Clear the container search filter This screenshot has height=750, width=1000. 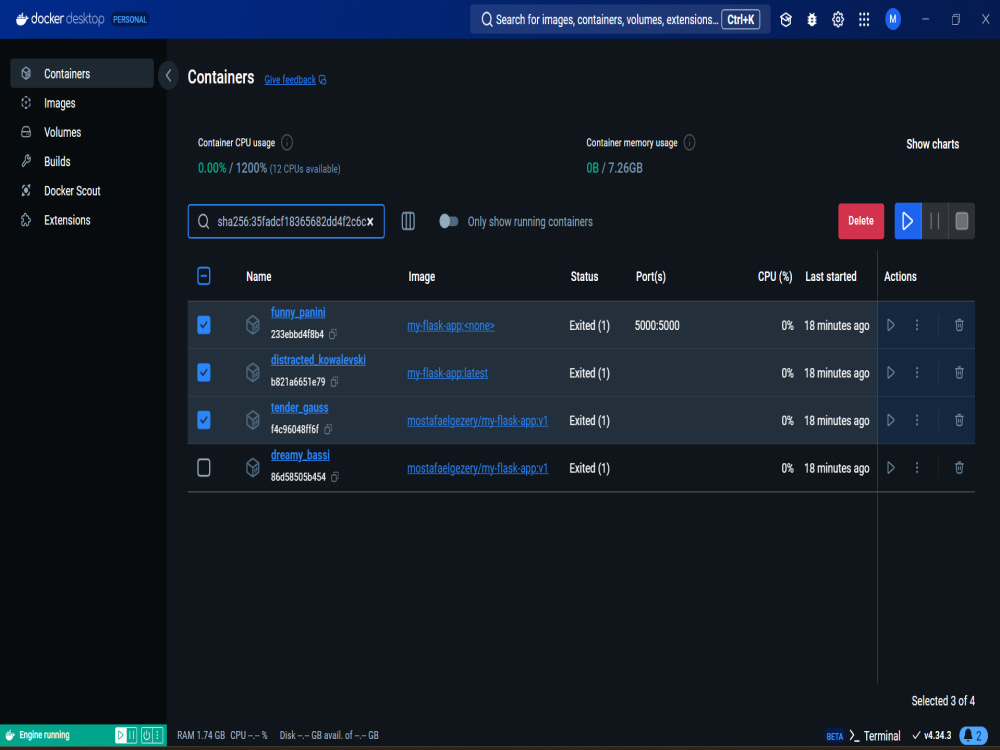[370, 222]
